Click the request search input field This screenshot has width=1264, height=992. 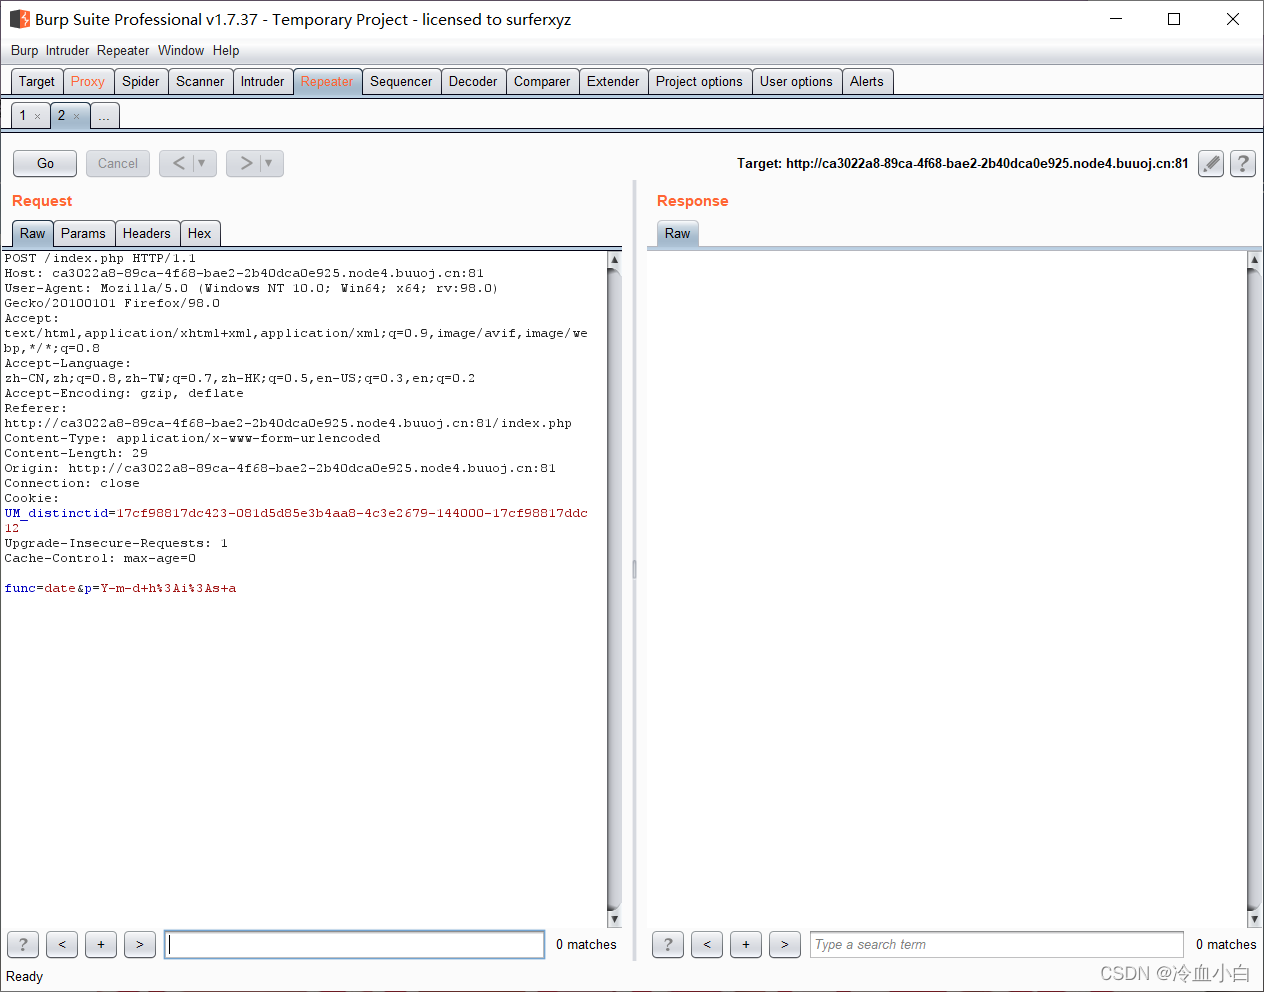tap(355, 944)
